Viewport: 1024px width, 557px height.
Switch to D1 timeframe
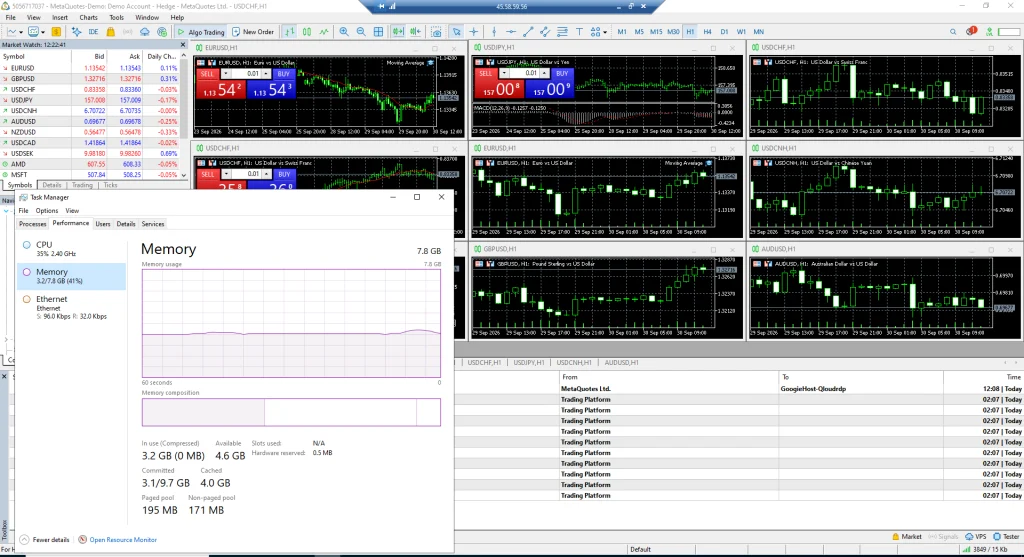coord(724,31)
